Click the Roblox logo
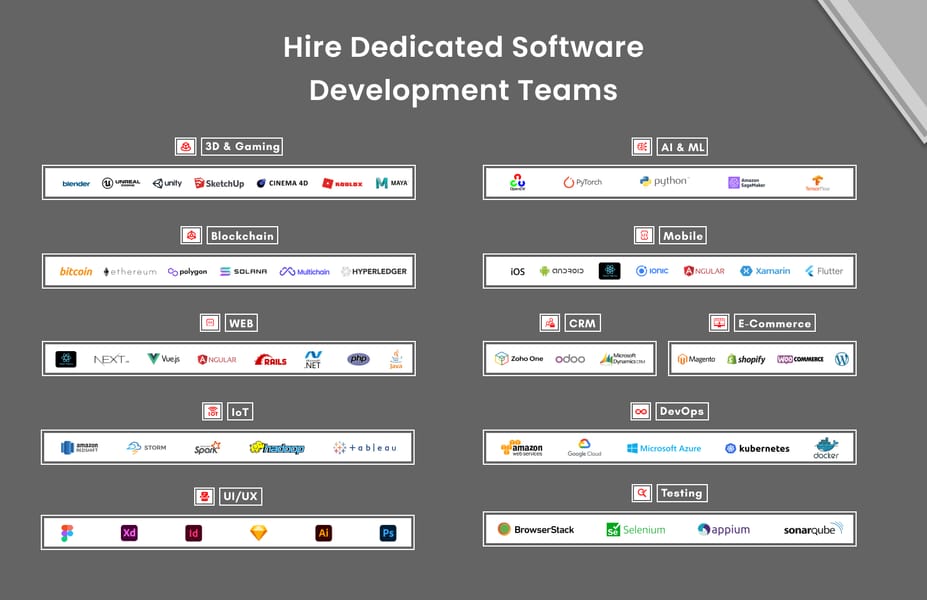This screenshot has height=600, width=927. pyautogui.click(x=342, y=184)
